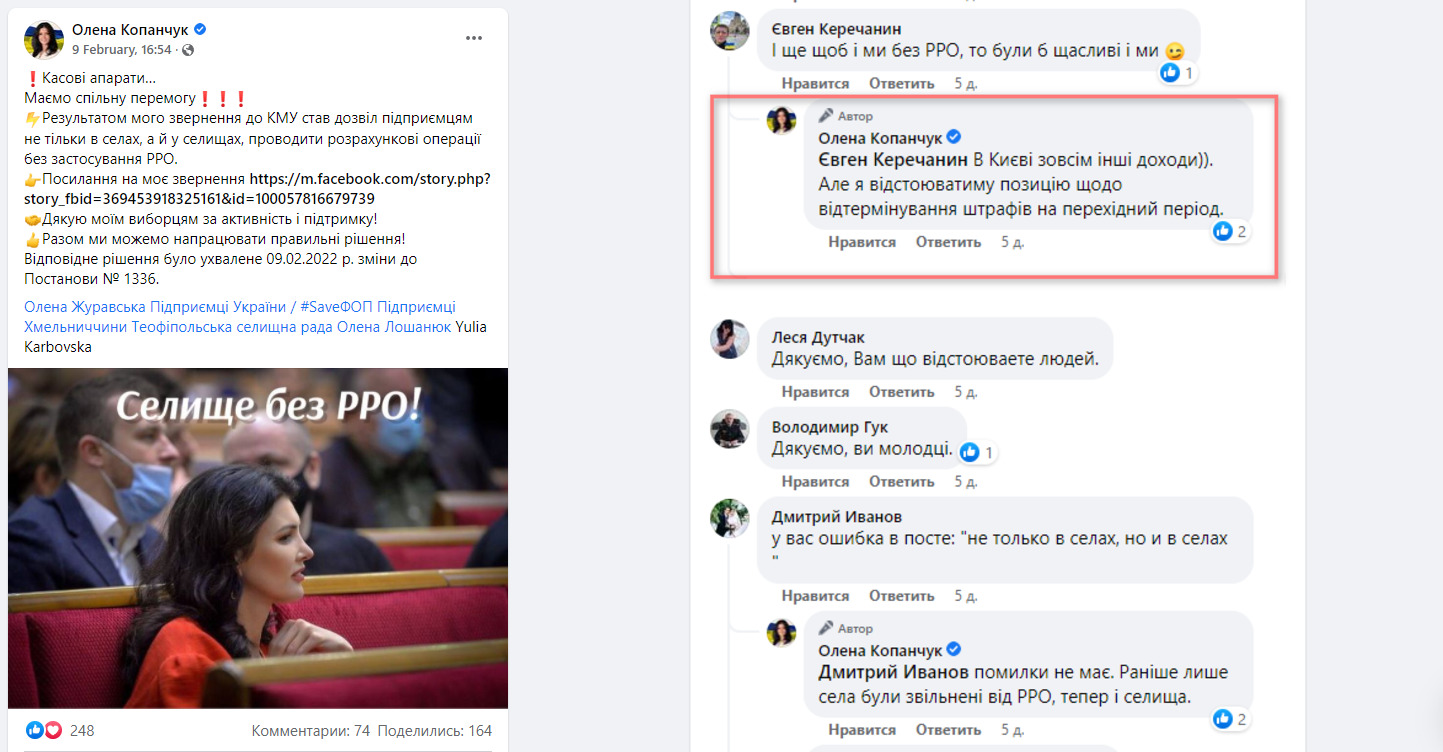This screenshot has height=752, width=1443.
Task: Click like counter on Володимир Гук's comment
Action: (978, 453)
